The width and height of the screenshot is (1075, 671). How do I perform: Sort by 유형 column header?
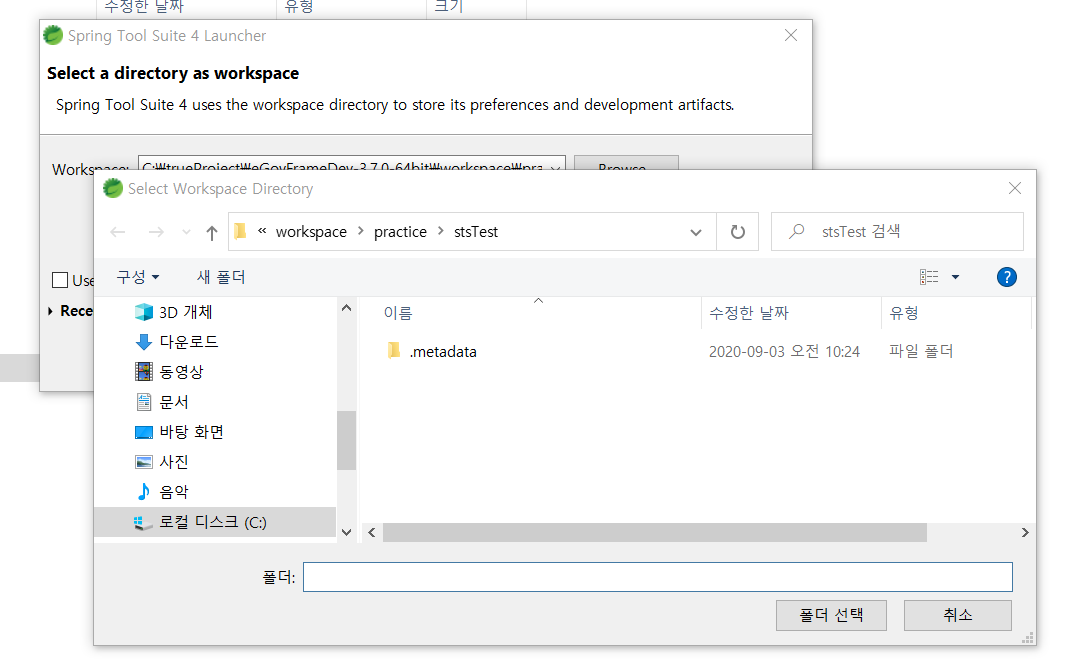(904, 313)
